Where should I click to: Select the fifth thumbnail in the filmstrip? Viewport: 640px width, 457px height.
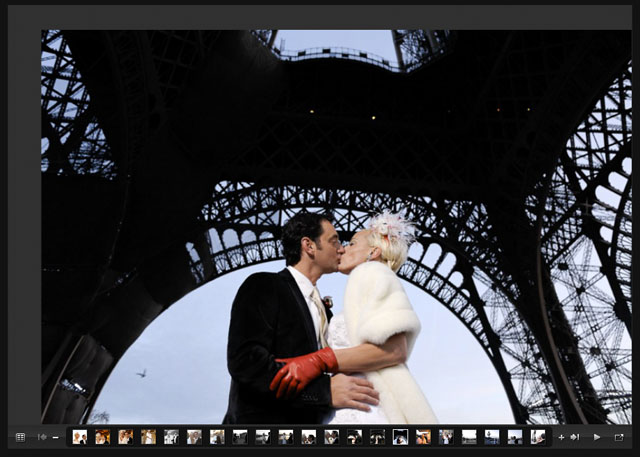tap(171, 437)
